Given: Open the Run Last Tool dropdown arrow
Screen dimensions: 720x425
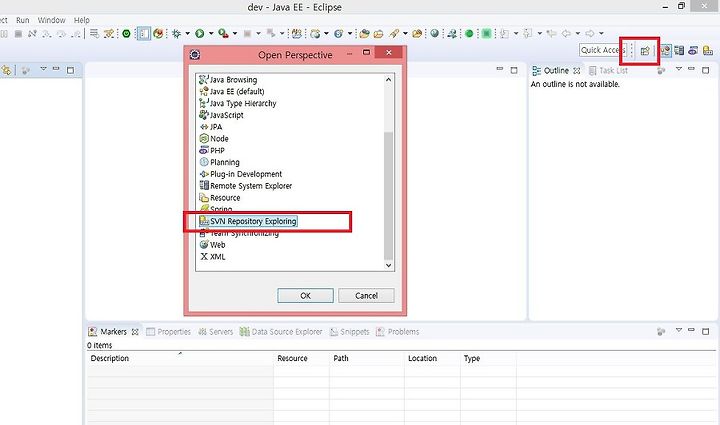Looking at the screenshot, I should [235, 34].
